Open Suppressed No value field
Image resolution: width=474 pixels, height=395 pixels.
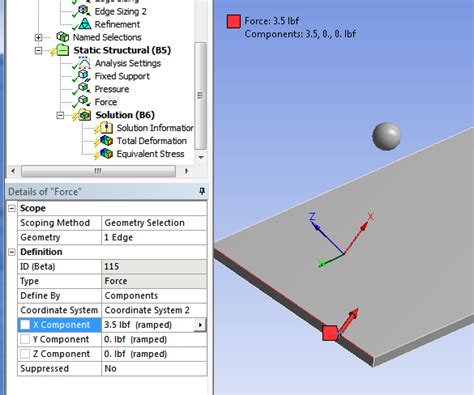coord(154,369)
